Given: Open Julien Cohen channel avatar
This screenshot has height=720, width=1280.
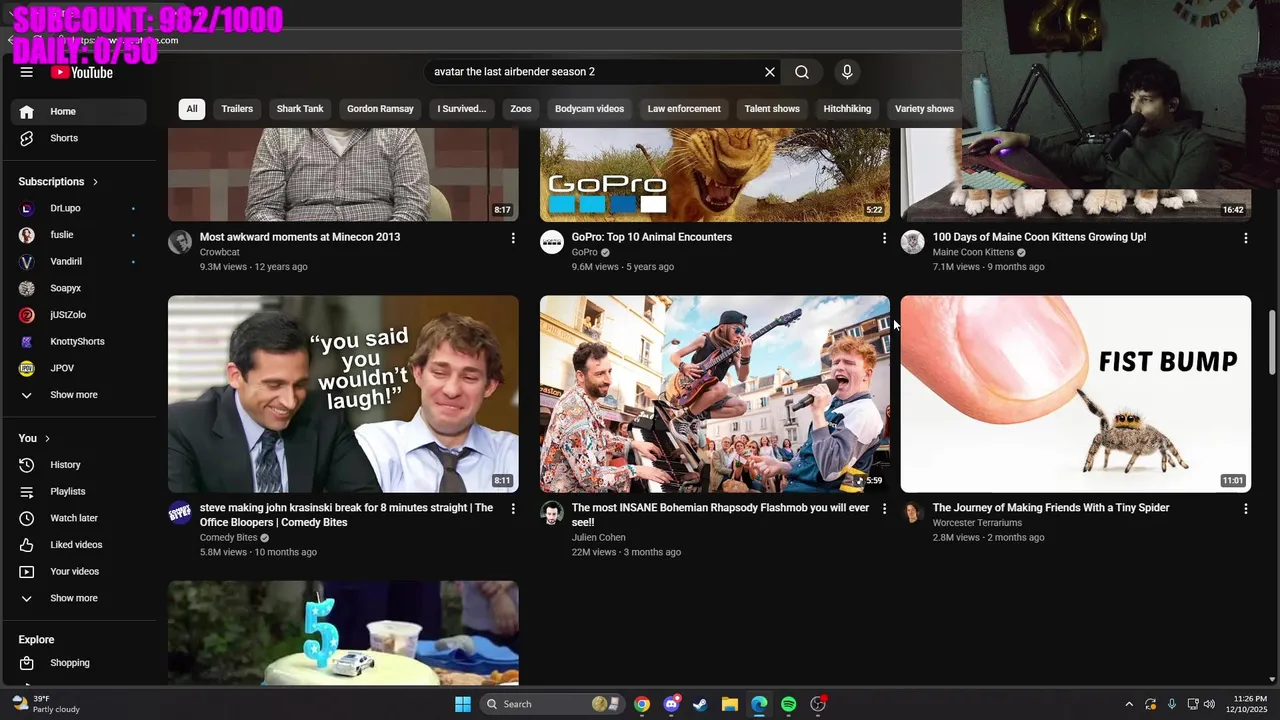Looking at the screenshot, I should click(552, 513).
